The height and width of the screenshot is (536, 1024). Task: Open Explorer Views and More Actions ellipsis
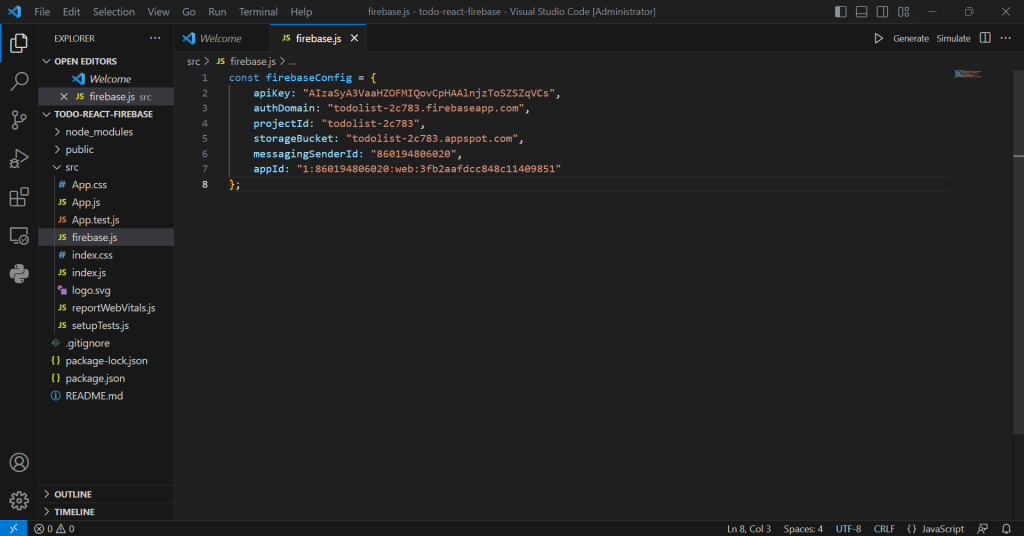click(x=155, y=39)
